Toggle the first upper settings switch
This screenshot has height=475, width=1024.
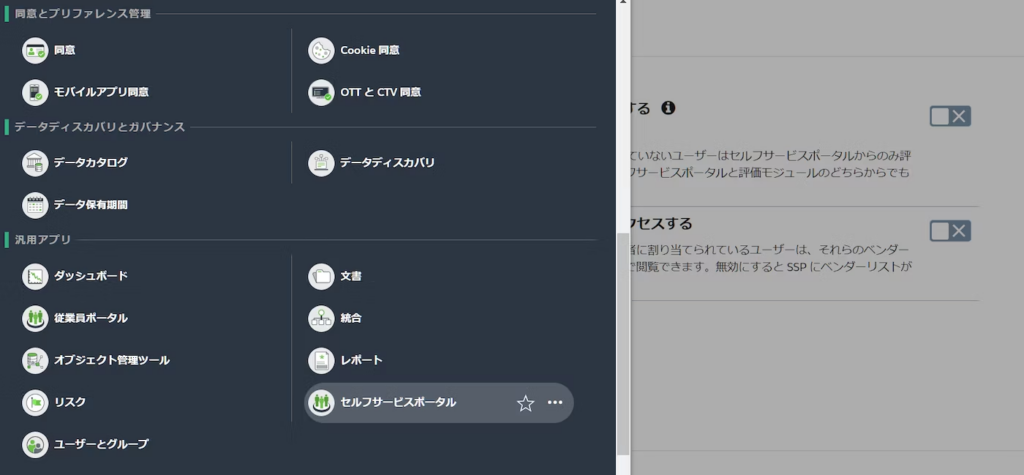click(950, 116)
